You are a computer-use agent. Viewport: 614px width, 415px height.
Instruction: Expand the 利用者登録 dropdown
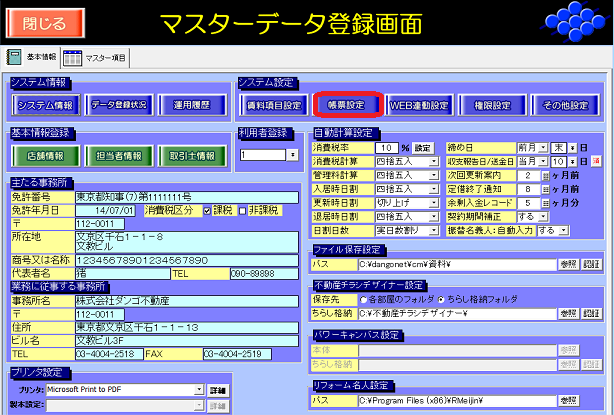click(292, 155)
